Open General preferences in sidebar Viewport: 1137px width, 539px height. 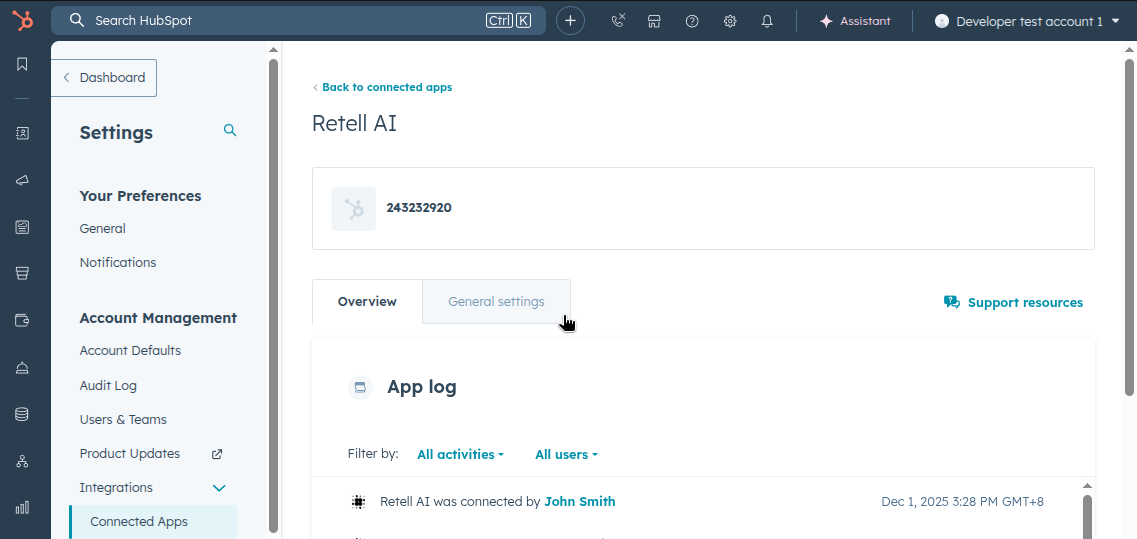click(x=102, y=229)
